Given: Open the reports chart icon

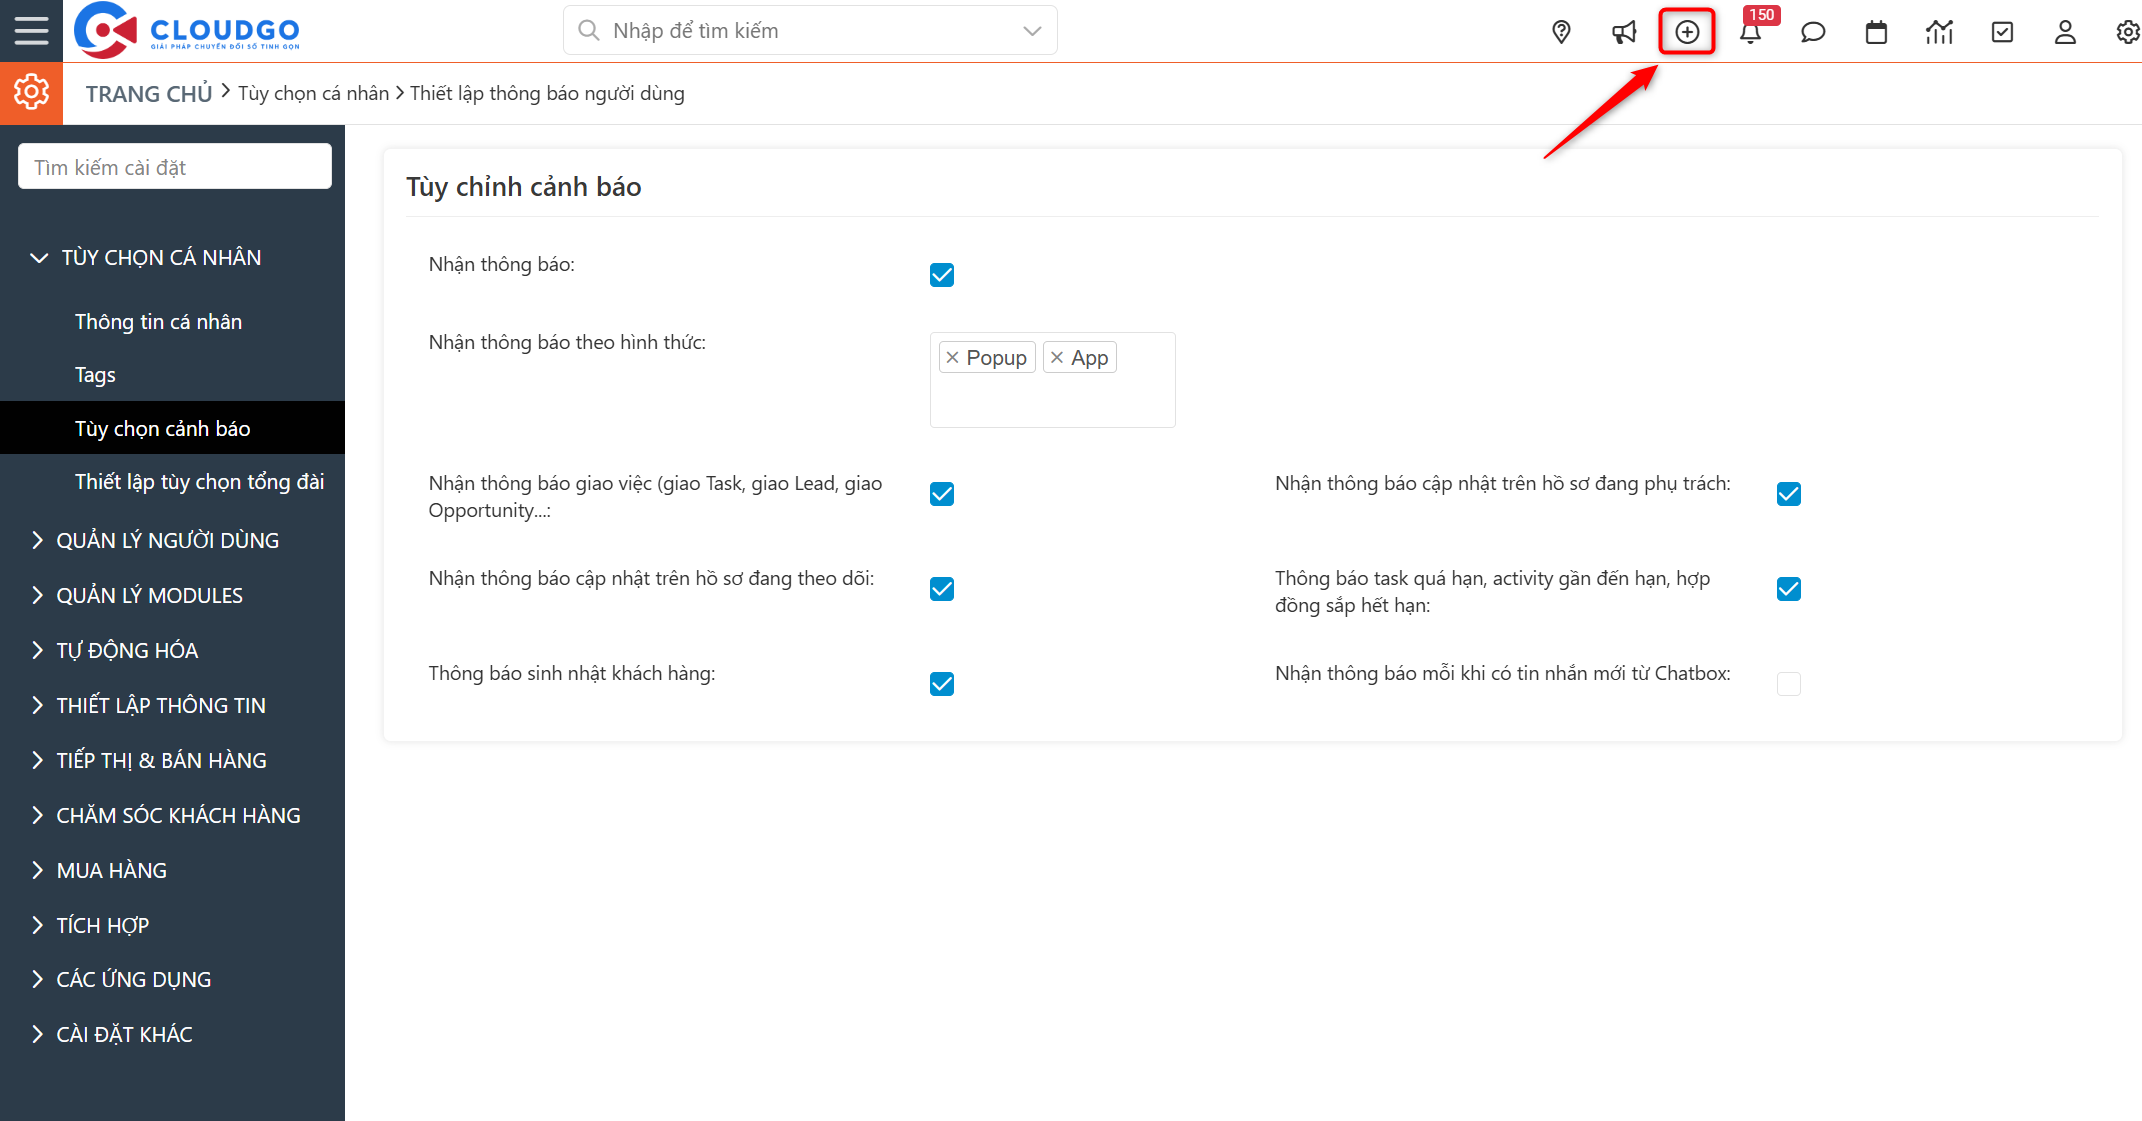Looking at the screenshot, I should tap(1939, 32).
